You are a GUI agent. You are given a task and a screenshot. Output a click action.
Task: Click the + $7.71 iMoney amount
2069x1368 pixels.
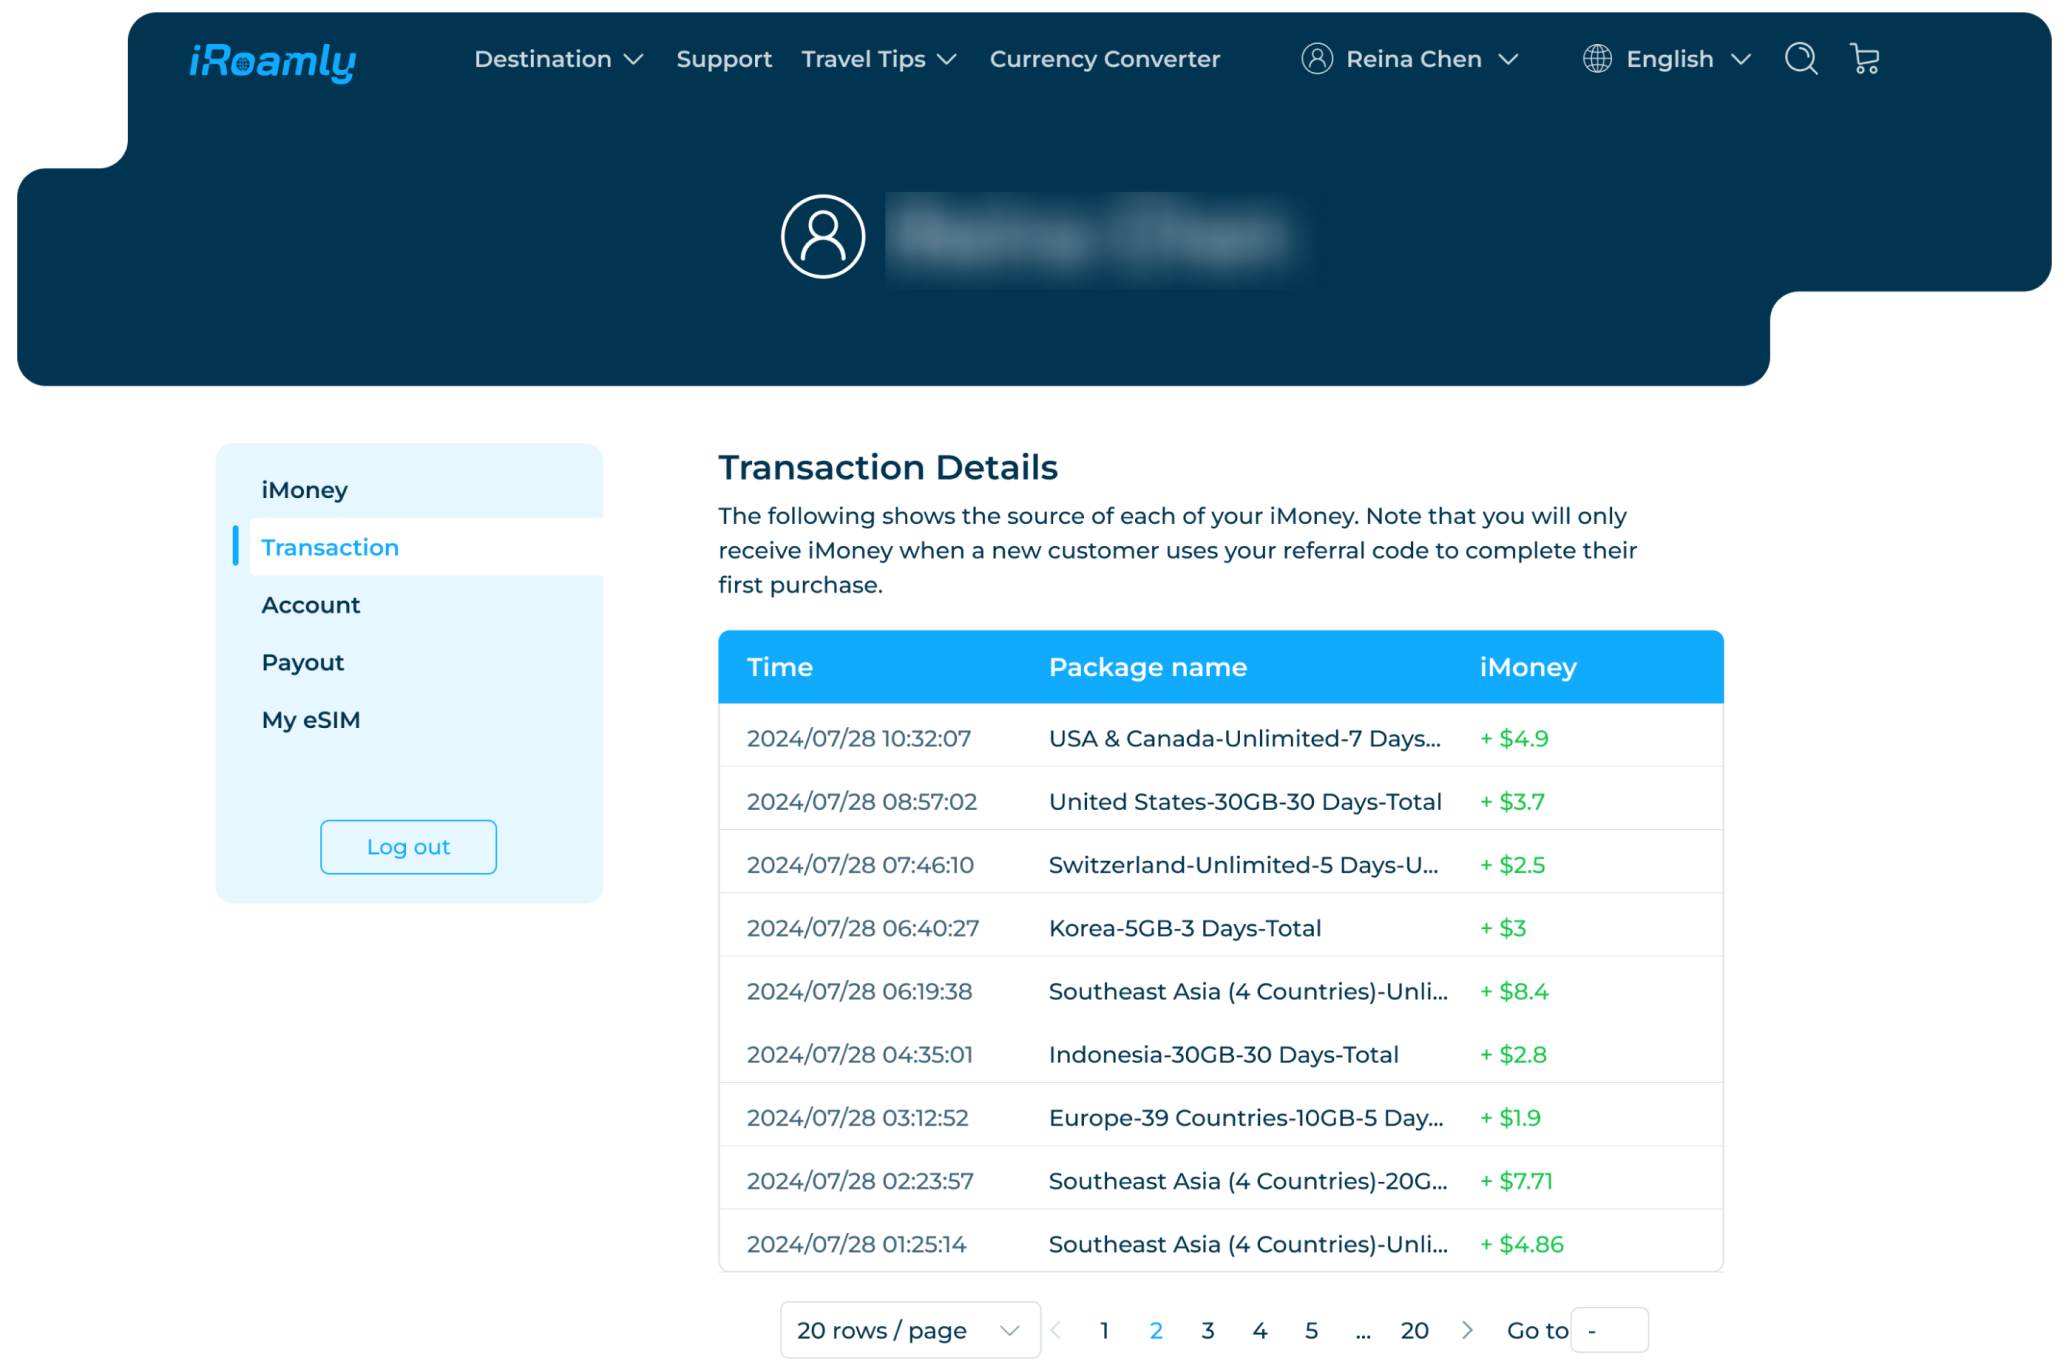(1516, 1181)
